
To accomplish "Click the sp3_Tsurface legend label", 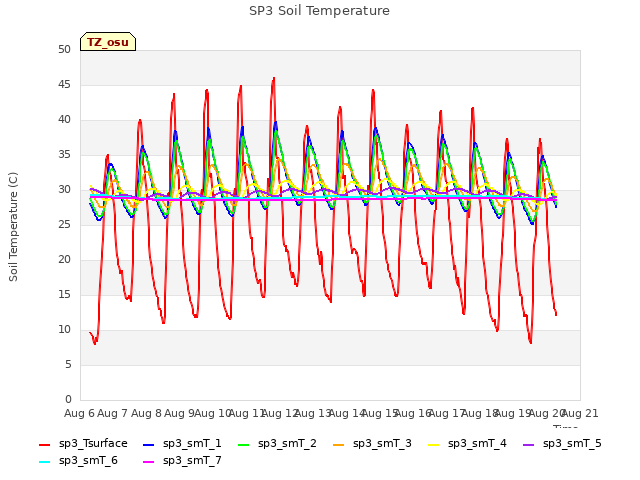I will tap(93, 443).
